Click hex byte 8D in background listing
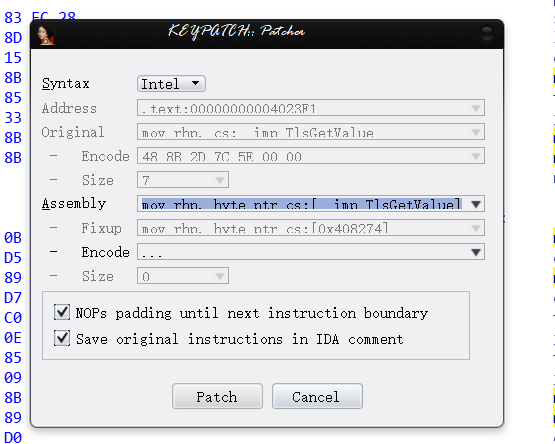The height and width of the screenshot is (444, 555). (13, 38)
